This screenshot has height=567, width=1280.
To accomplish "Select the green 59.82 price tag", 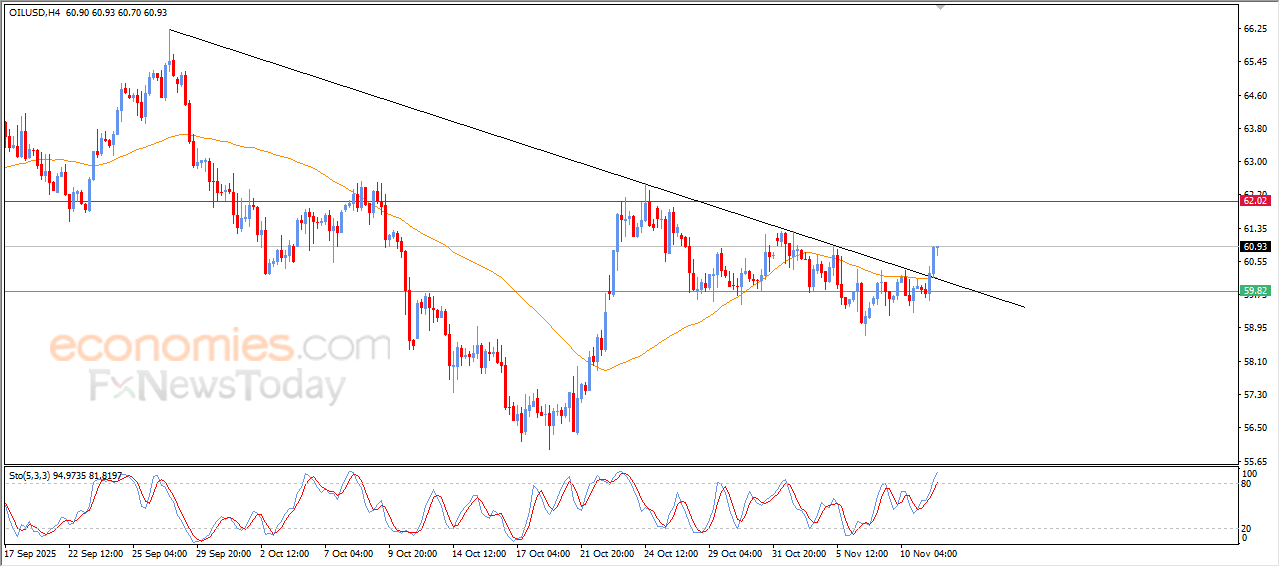I will [1254, 291].
